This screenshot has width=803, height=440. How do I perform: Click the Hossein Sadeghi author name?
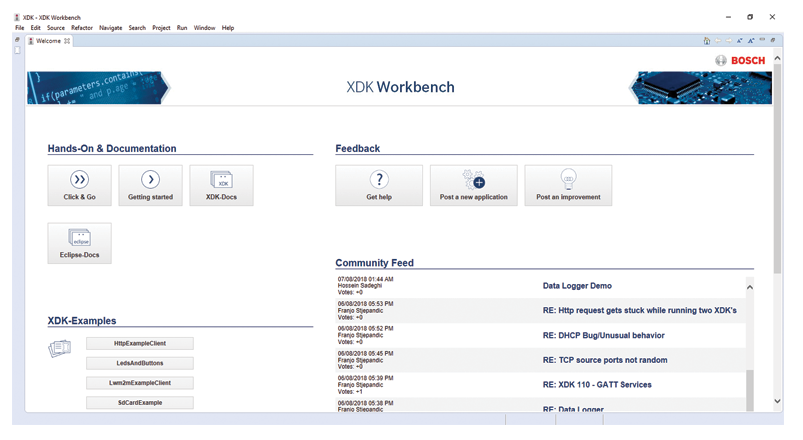coord(360,286)
